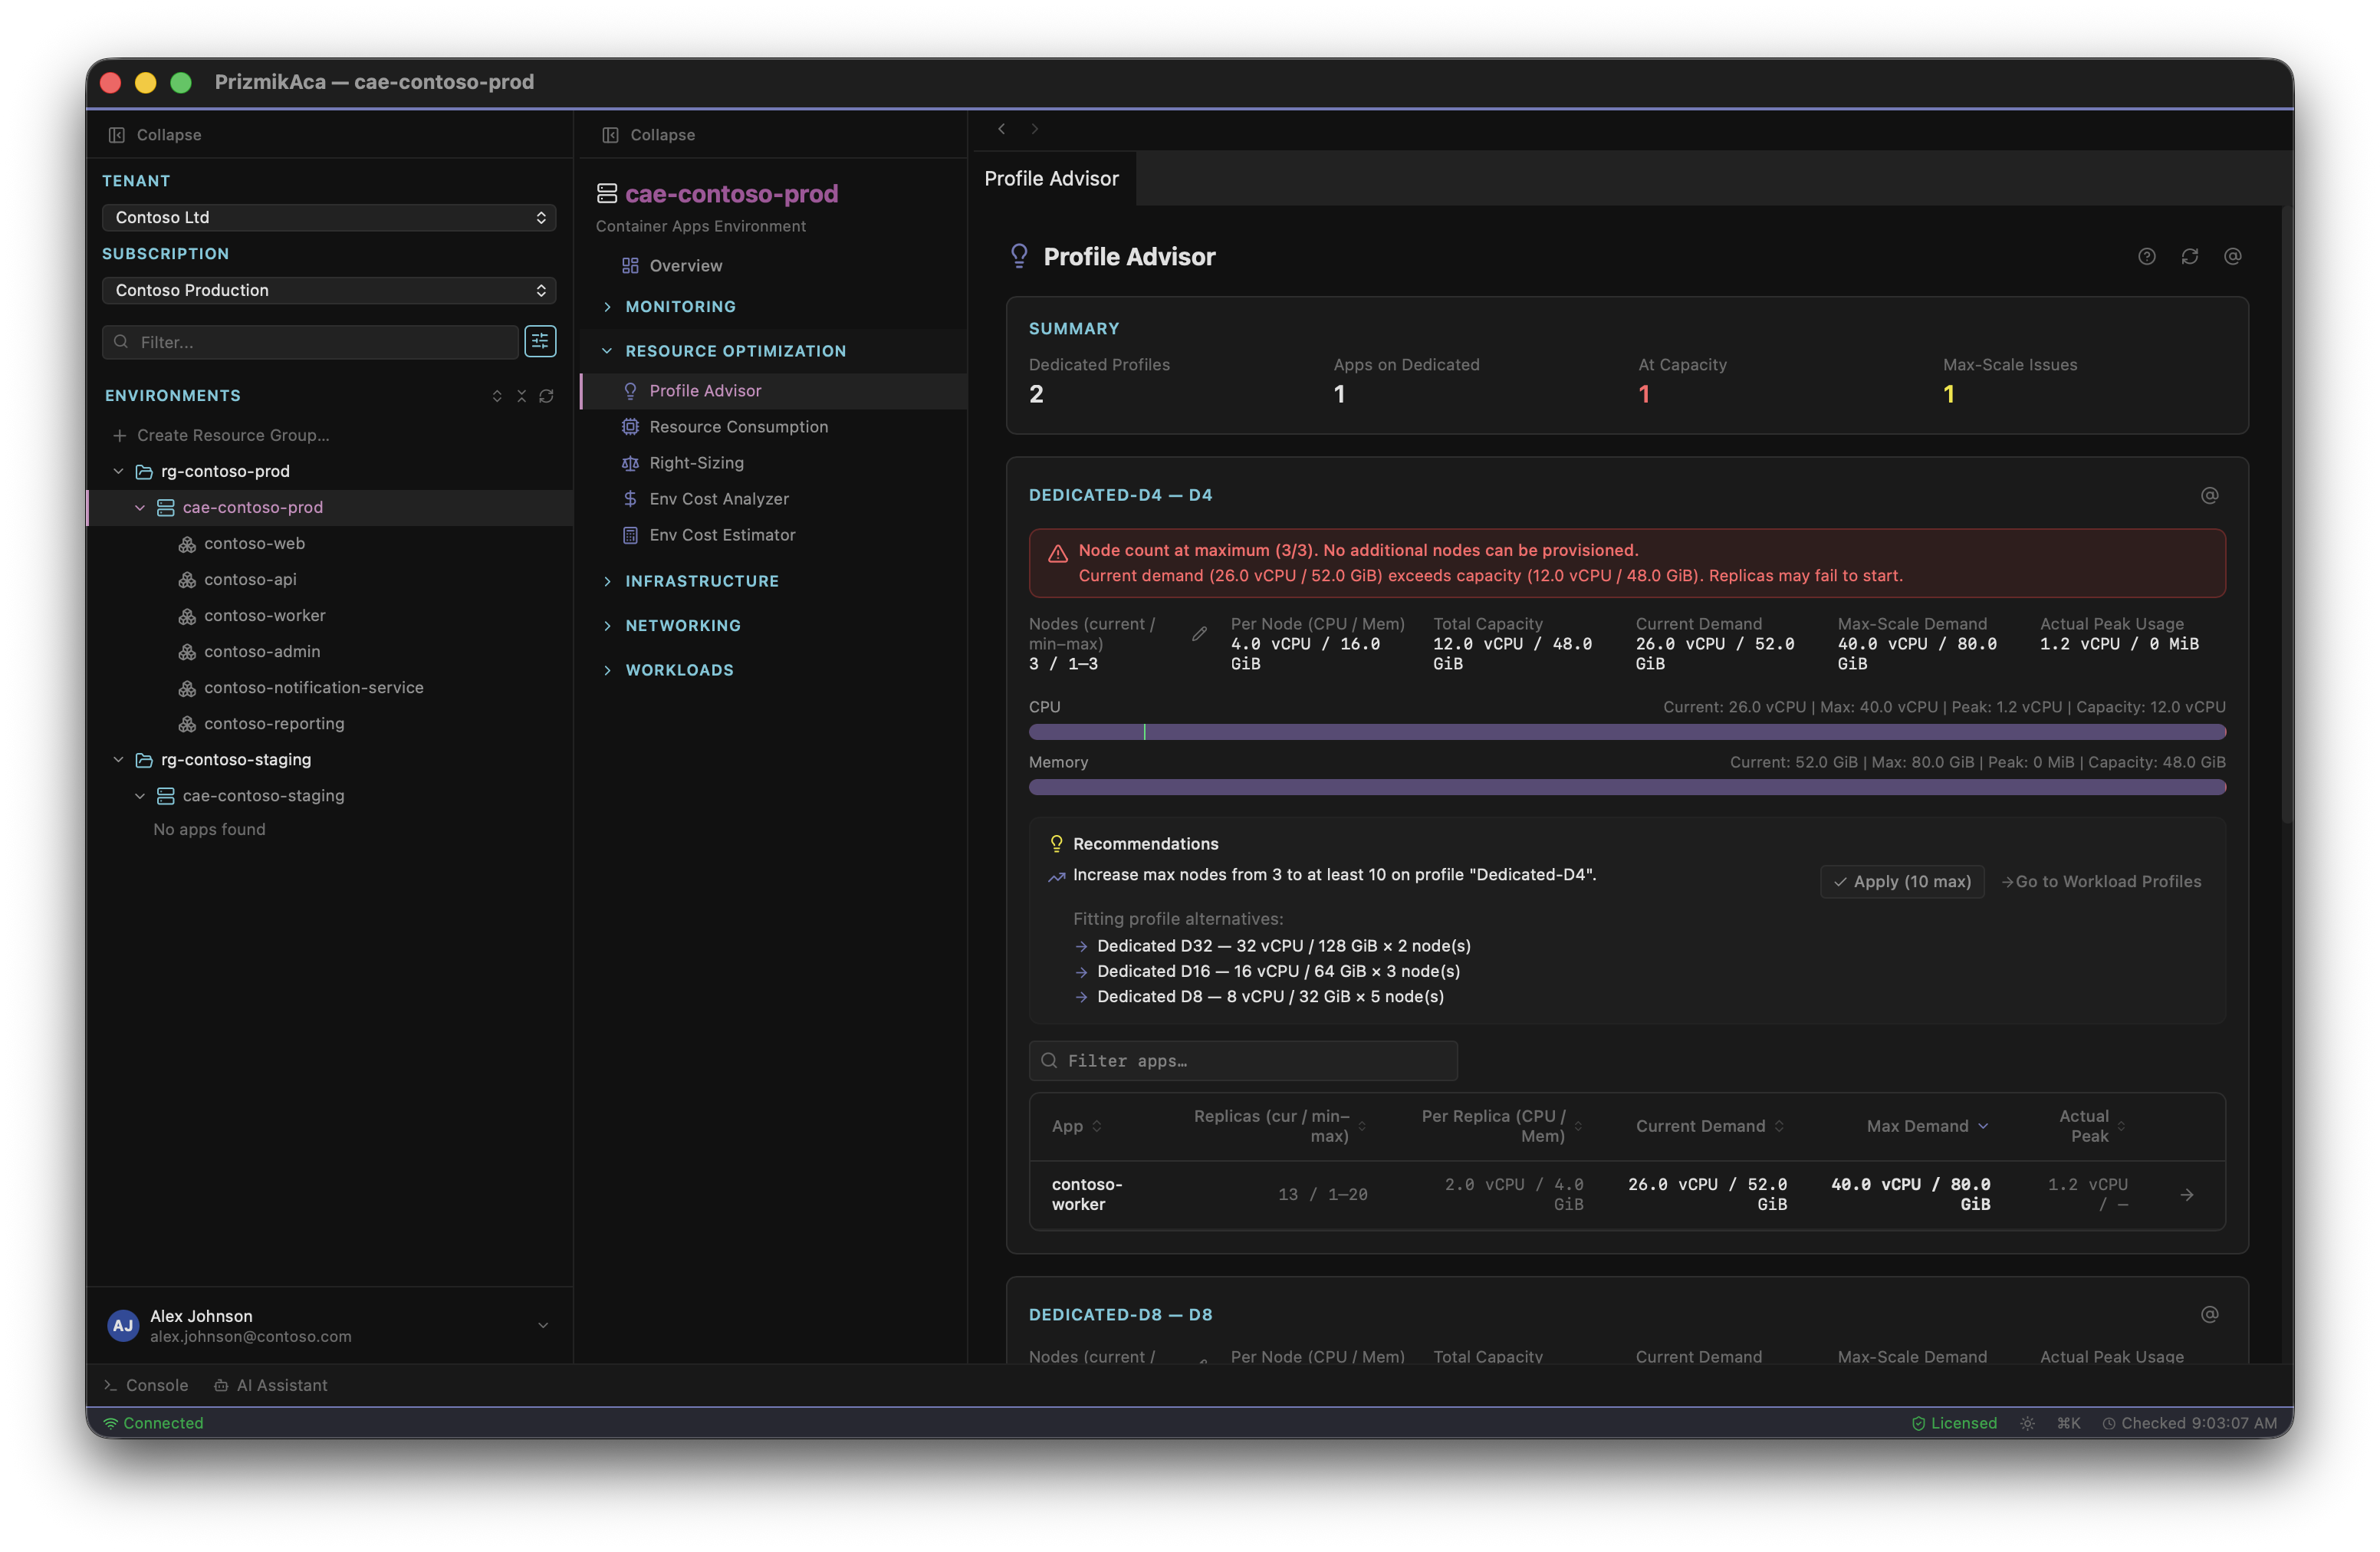Collapse the left environments sidebar

pos(155,134)
